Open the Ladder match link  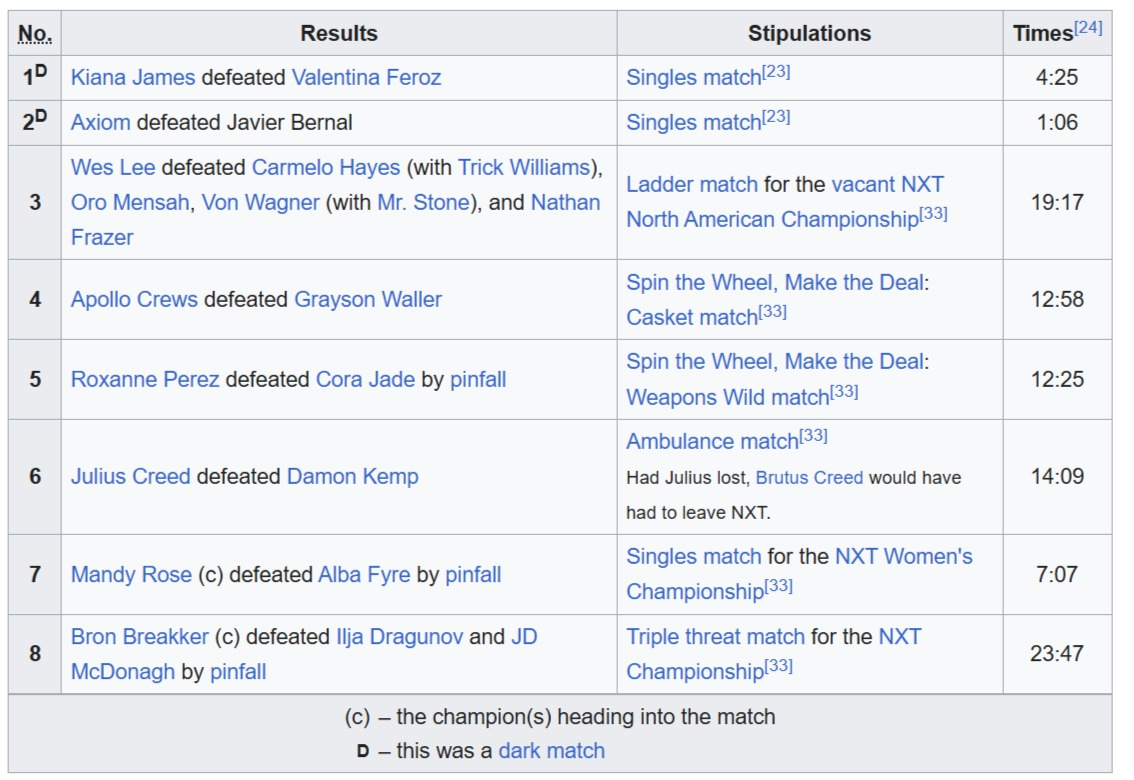coord(692,184)
